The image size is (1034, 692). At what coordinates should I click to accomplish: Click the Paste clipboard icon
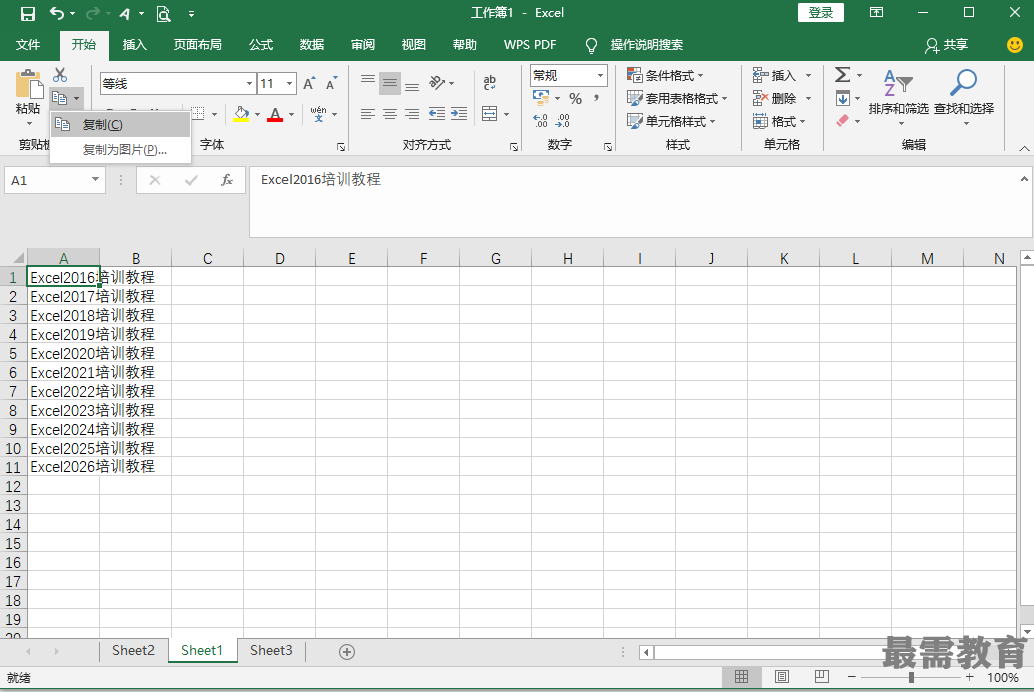(28, 84)
